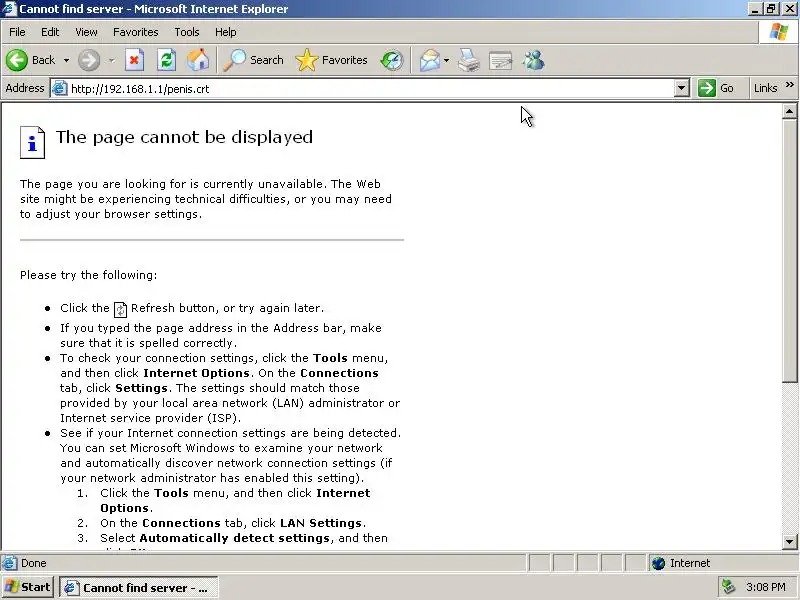This screenshot has height=600, width=800.
Task: Open the Messenger people icon
Action: click(x=534, y=60)
